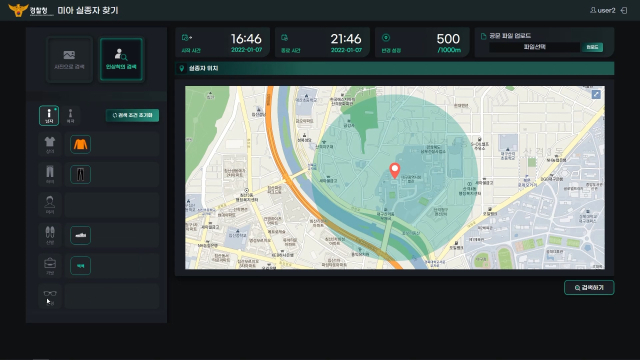Select the female gender option
Viewport: 640px width, 360px height.
70,116
